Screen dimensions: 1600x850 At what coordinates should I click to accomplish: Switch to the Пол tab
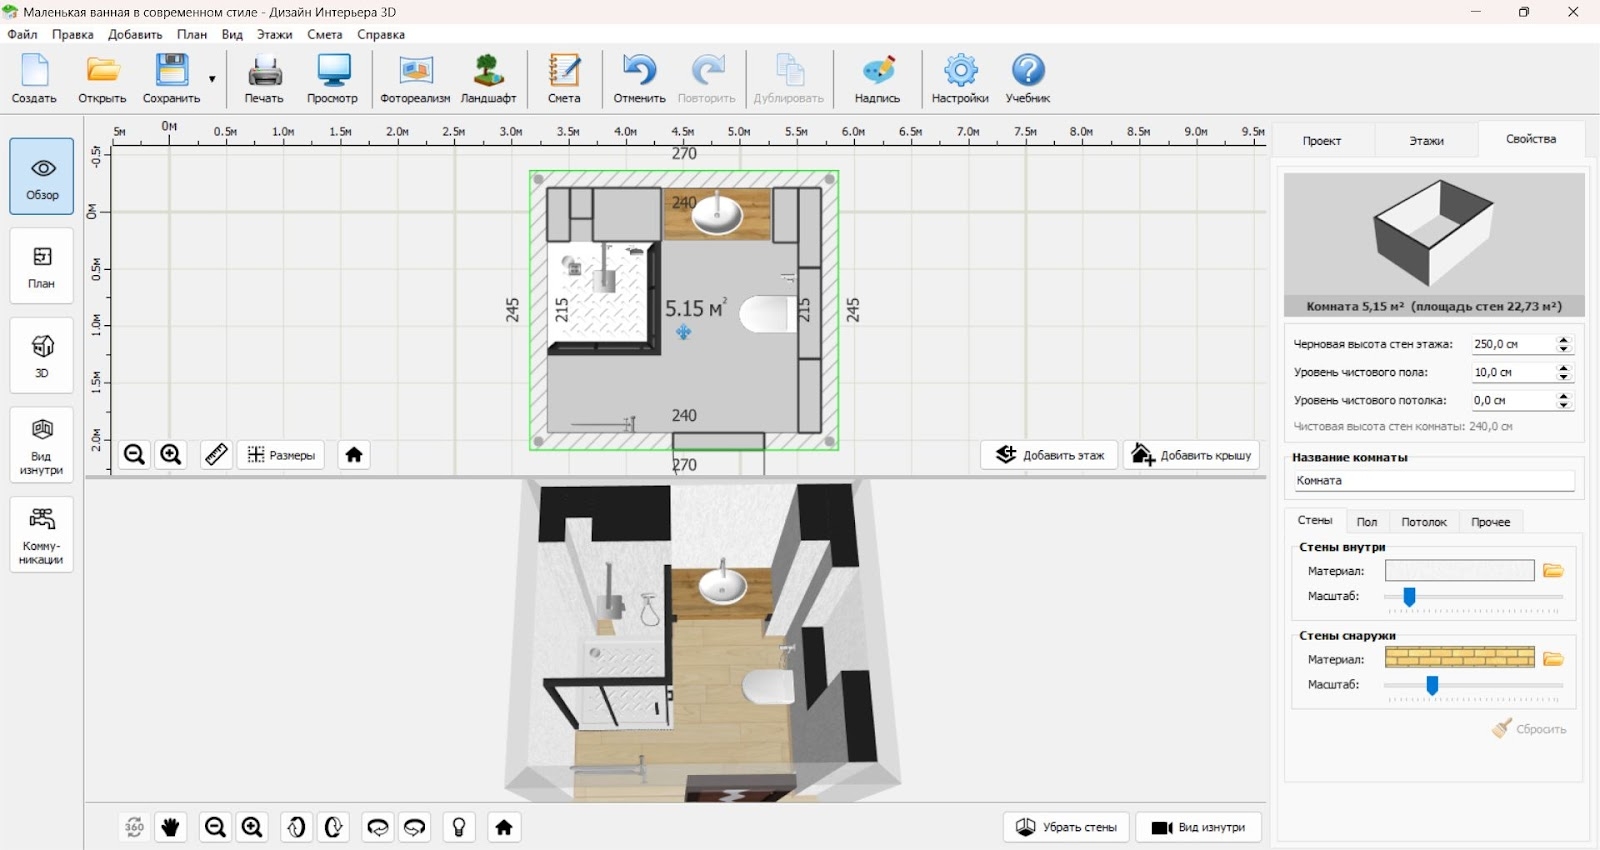click(x=1366, y=522)
